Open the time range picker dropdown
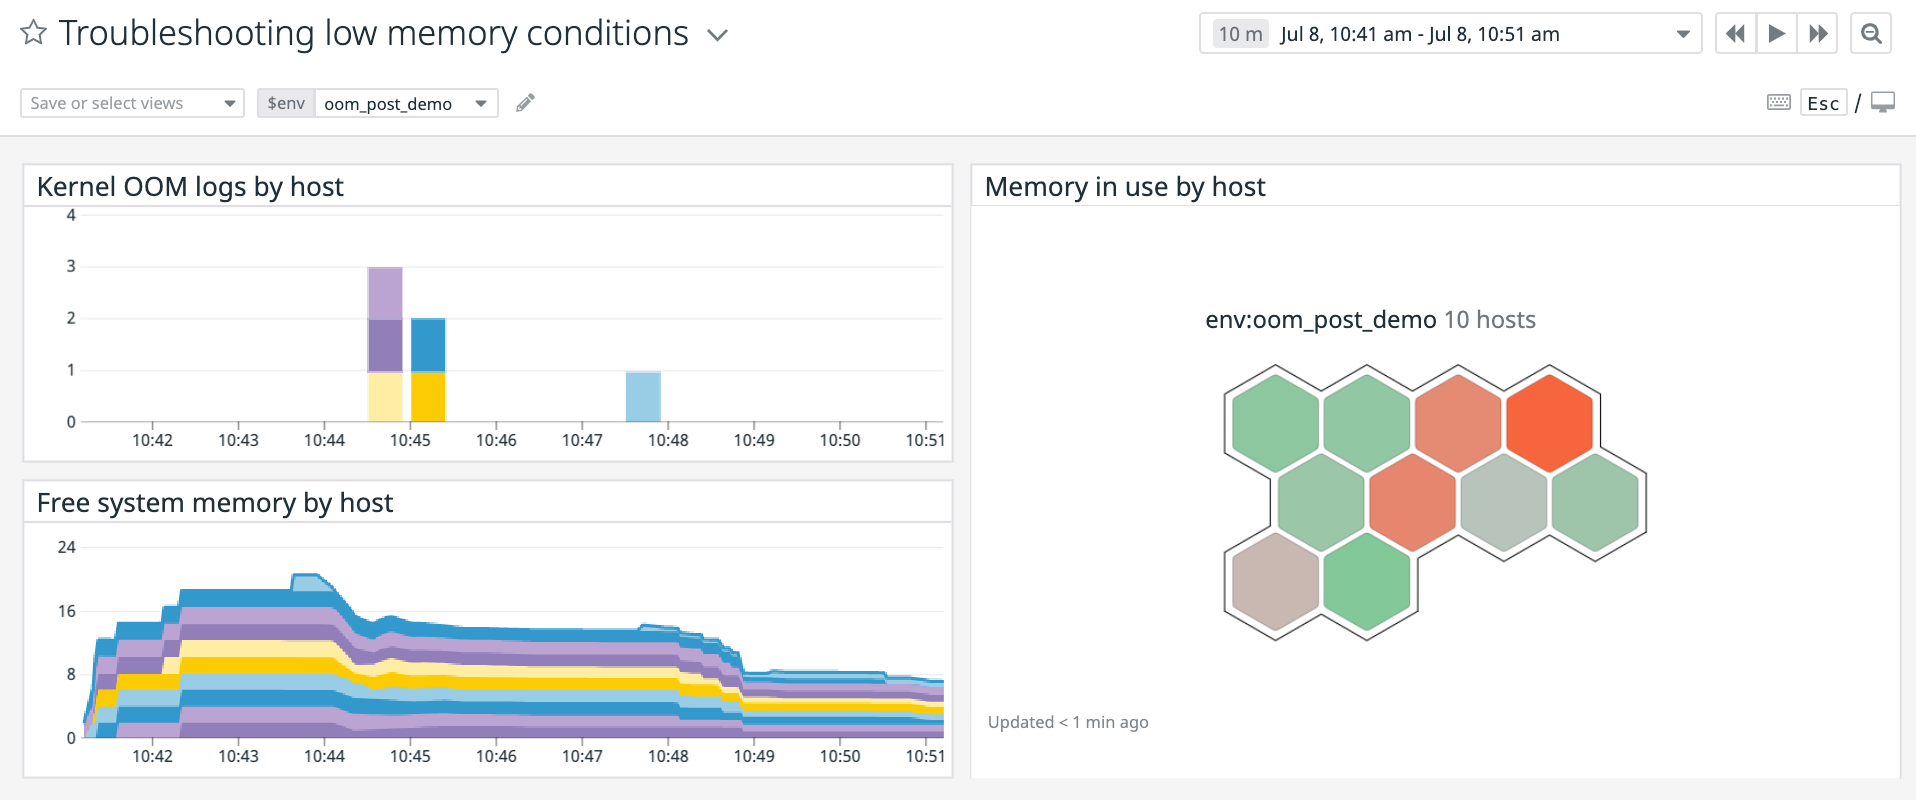Image resolution: width=1916 pixels, height=800 pixels. (1450, 34)
